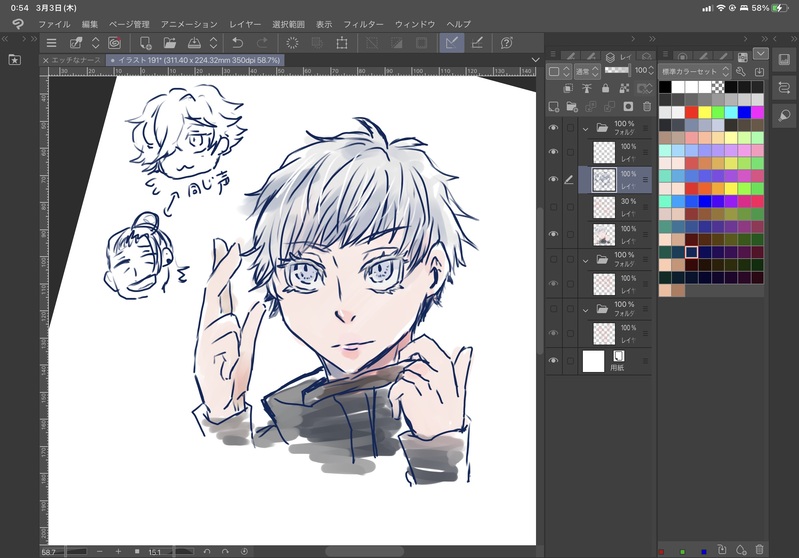Delete swatch with color set trash icon
The width and height of the screenshot is (799, 558).
(759, 549)
